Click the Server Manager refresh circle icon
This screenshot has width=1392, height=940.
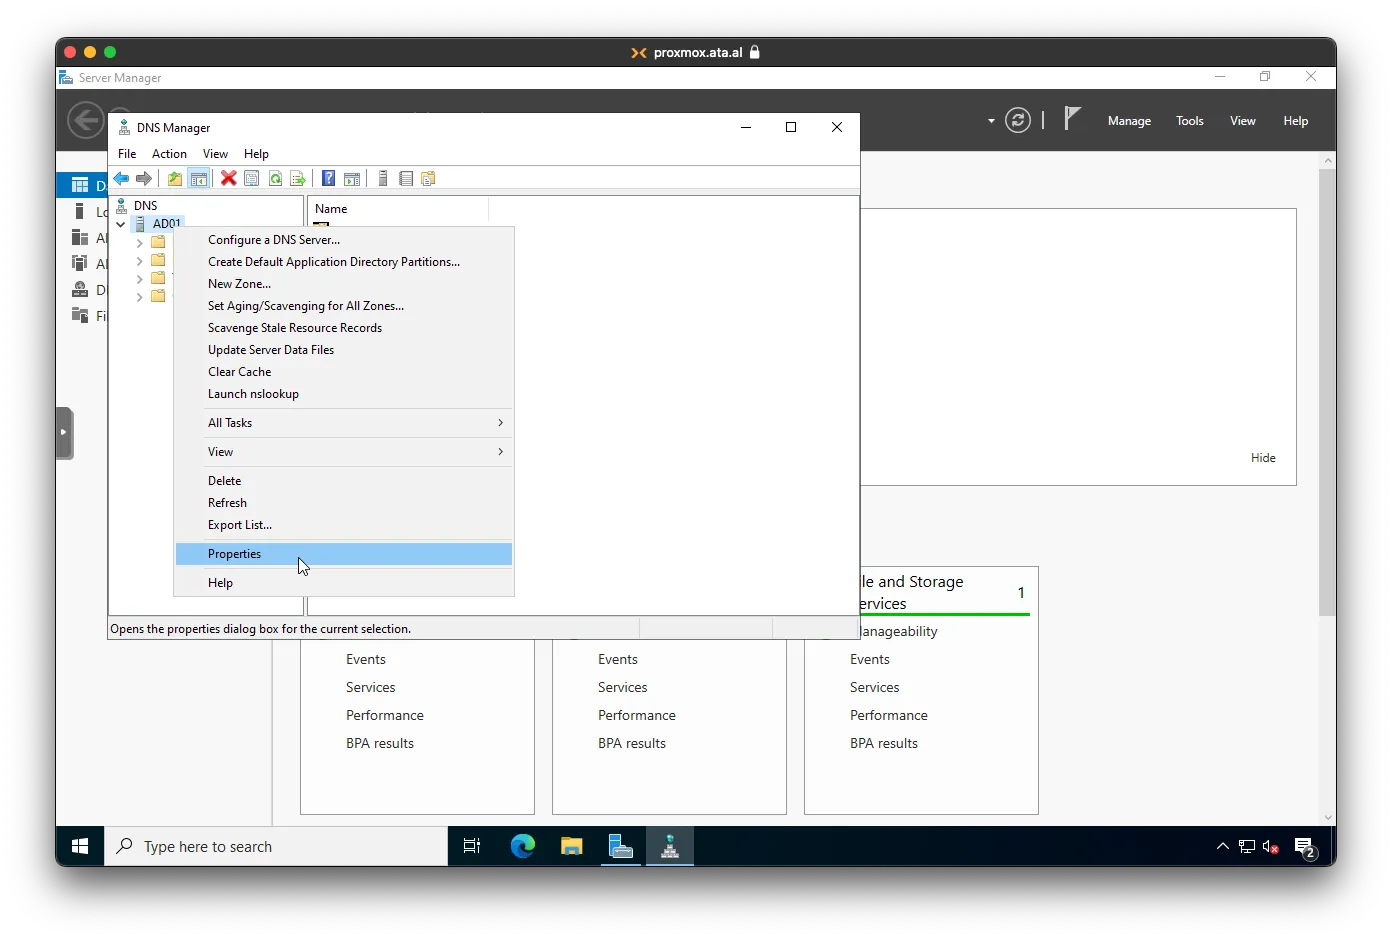pos(1018,121)
